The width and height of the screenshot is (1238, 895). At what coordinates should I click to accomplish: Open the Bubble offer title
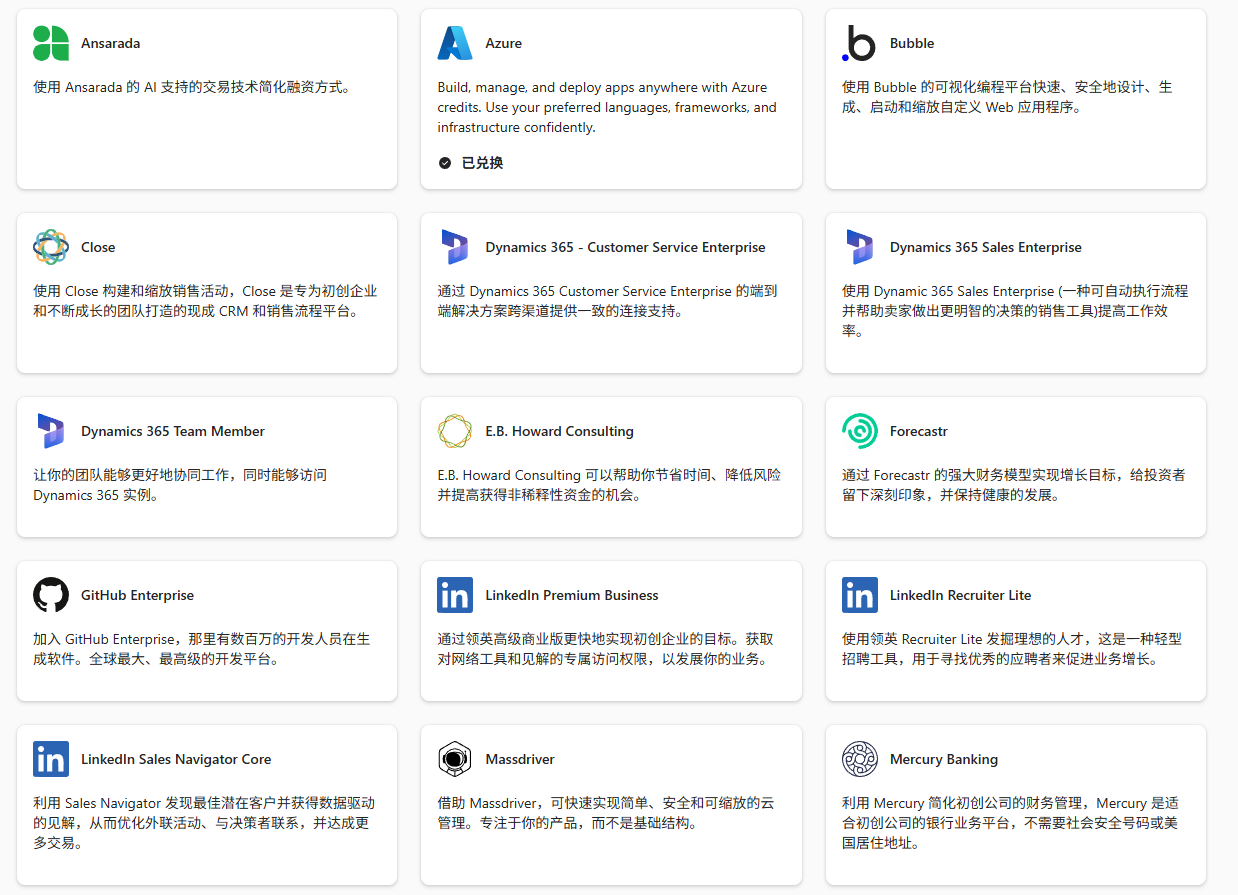912,43
